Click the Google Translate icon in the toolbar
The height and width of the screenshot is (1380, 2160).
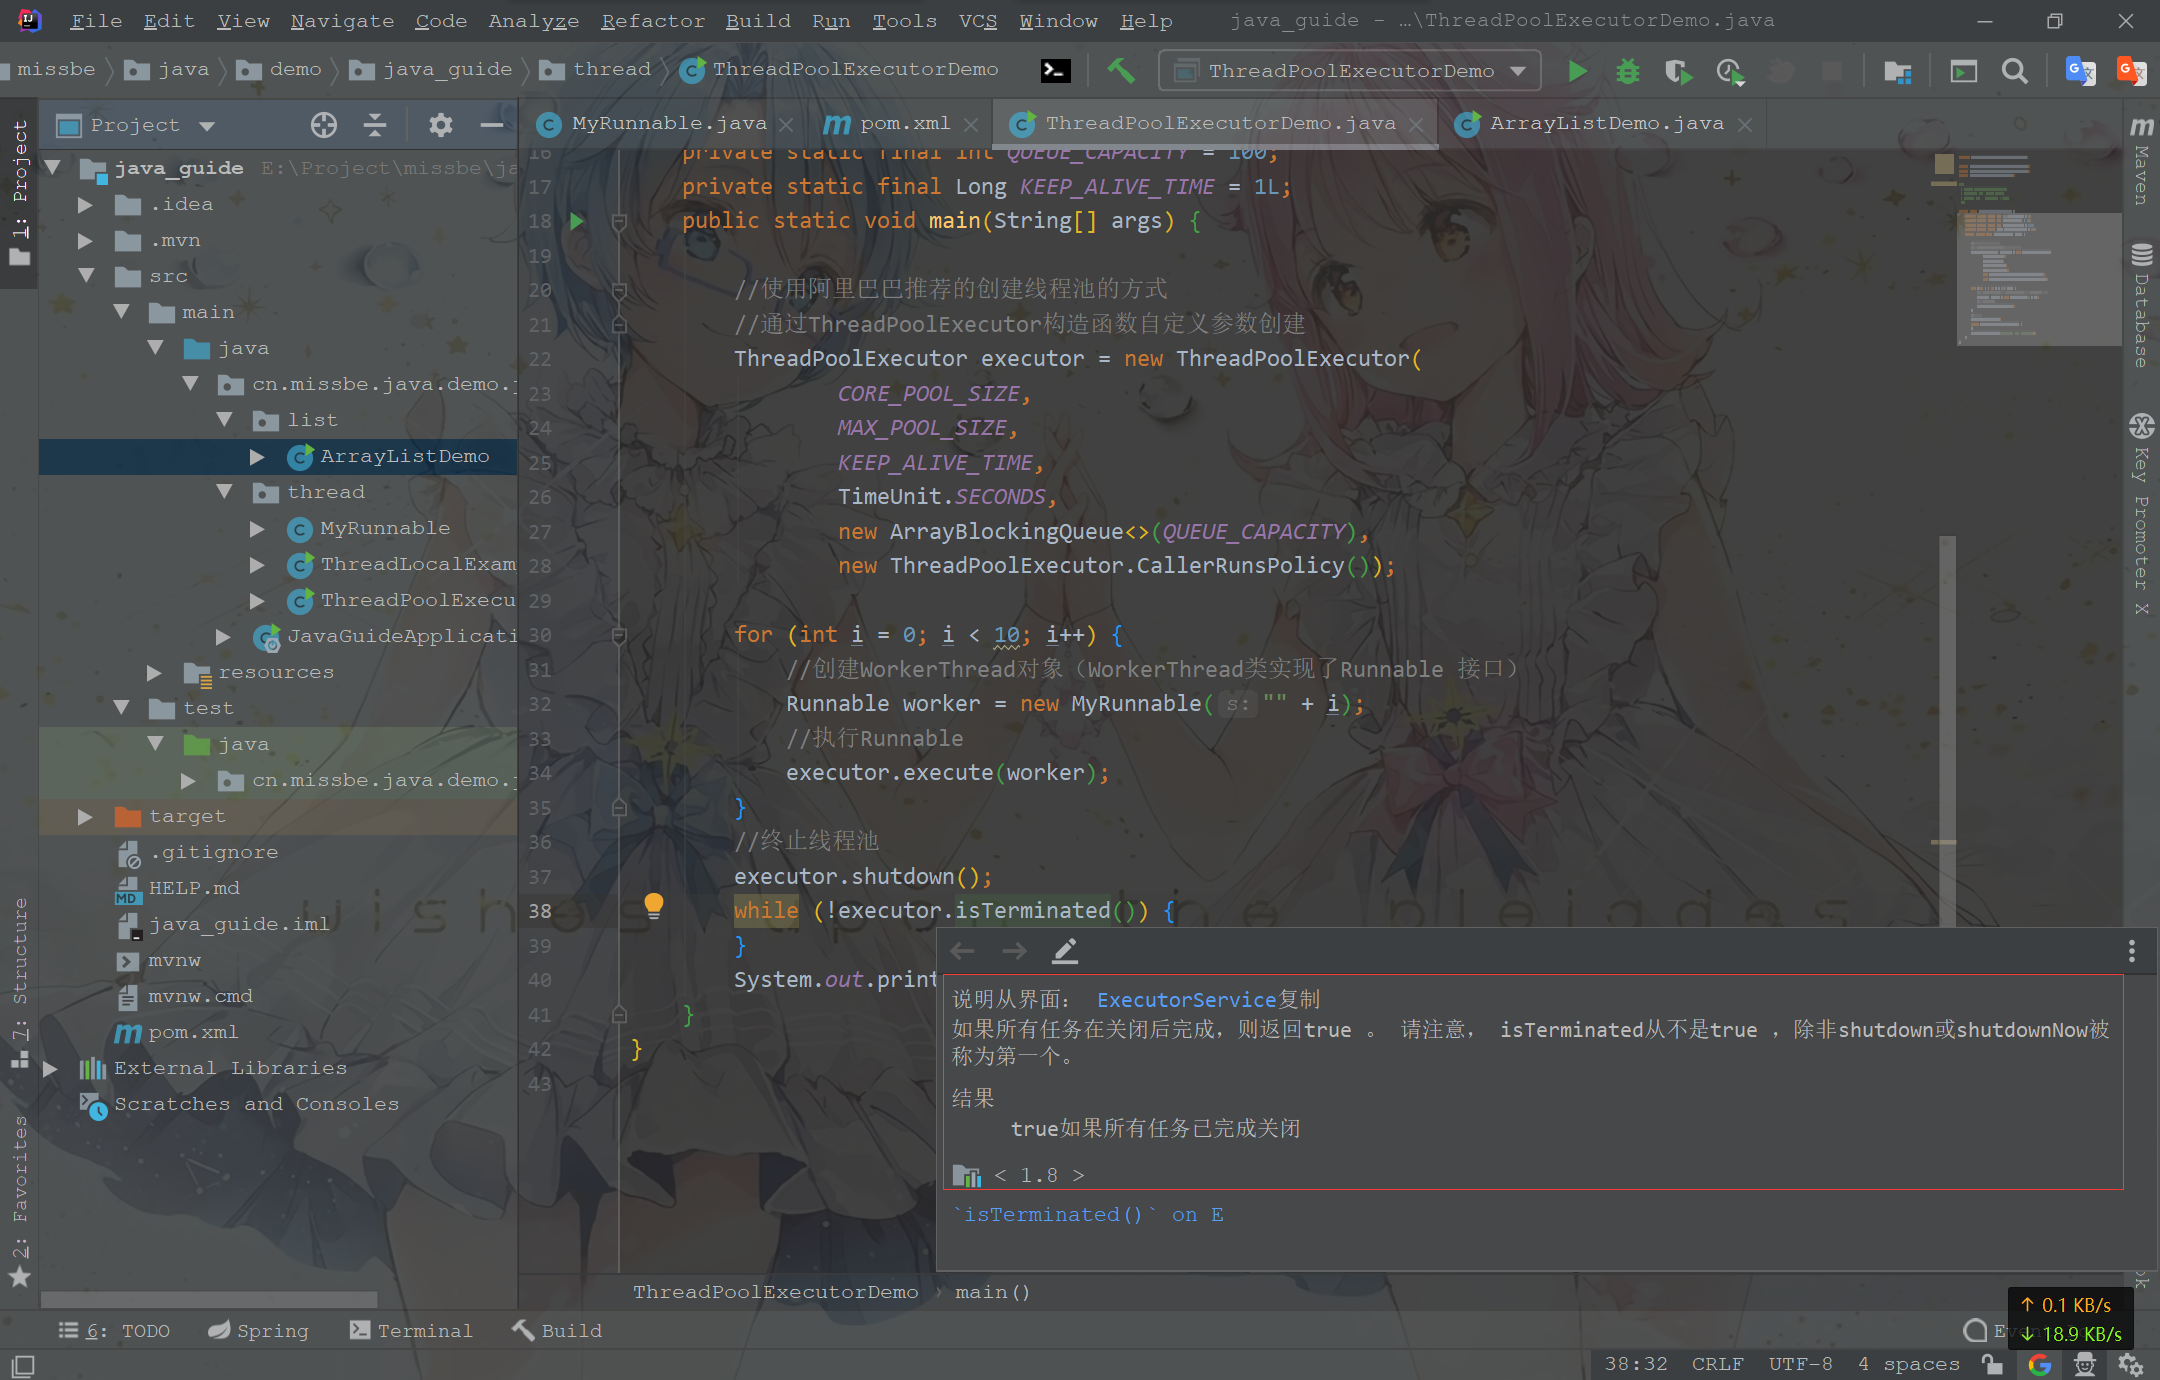tap(2080, 71)
